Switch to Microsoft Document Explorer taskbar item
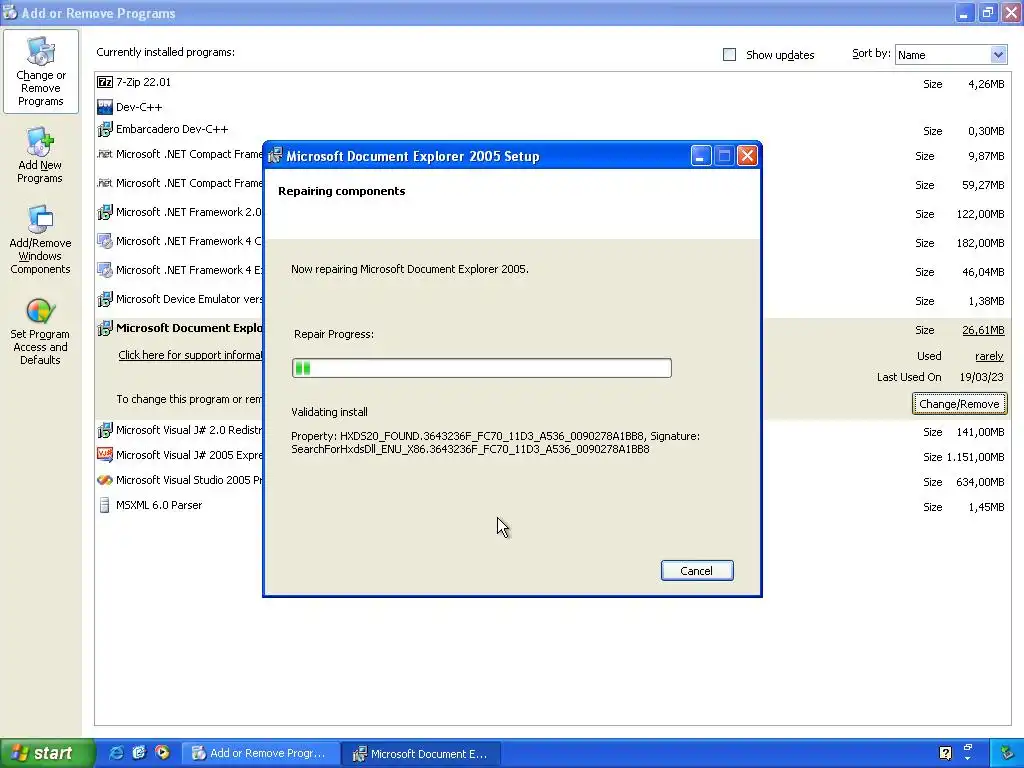Viewport: 1024px width, 768px height. [x=421, y=753]
